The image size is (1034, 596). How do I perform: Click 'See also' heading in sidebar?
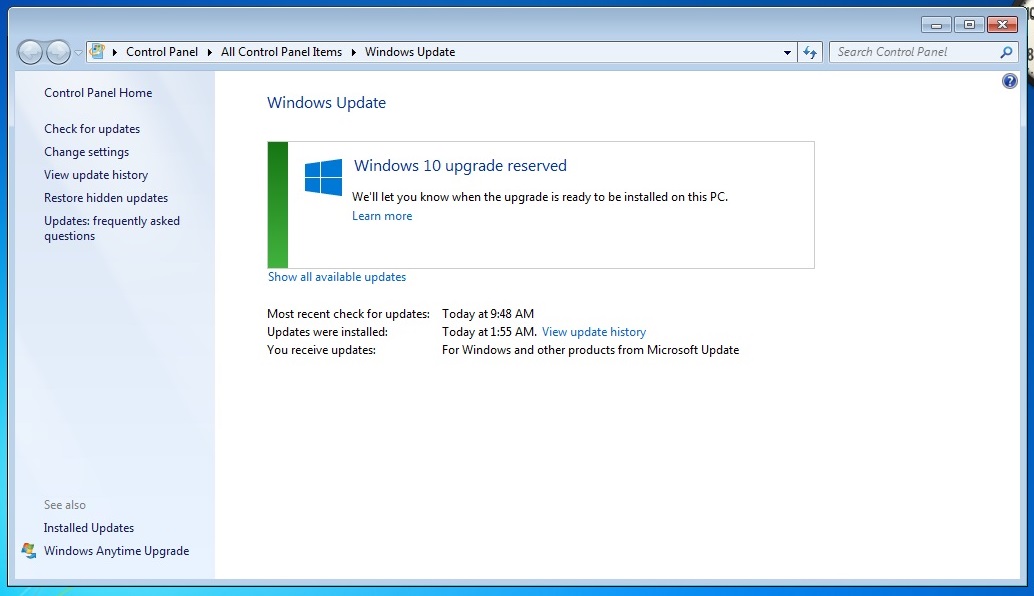pyautogui.click(x=65, y=505)
